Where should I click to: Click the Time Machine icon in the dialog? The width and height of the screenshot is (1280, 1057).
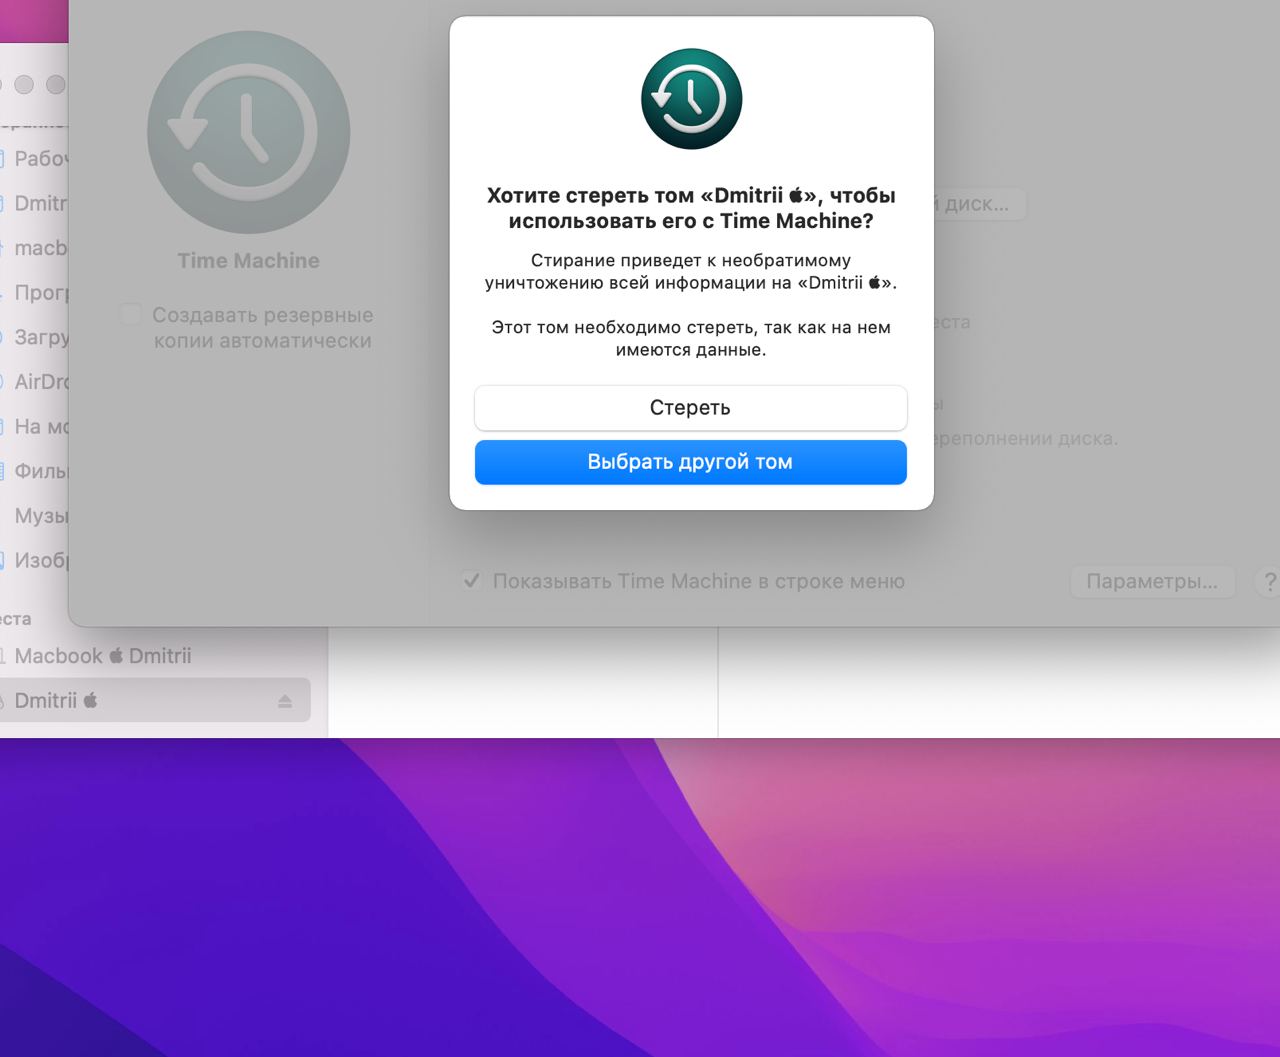691,99
